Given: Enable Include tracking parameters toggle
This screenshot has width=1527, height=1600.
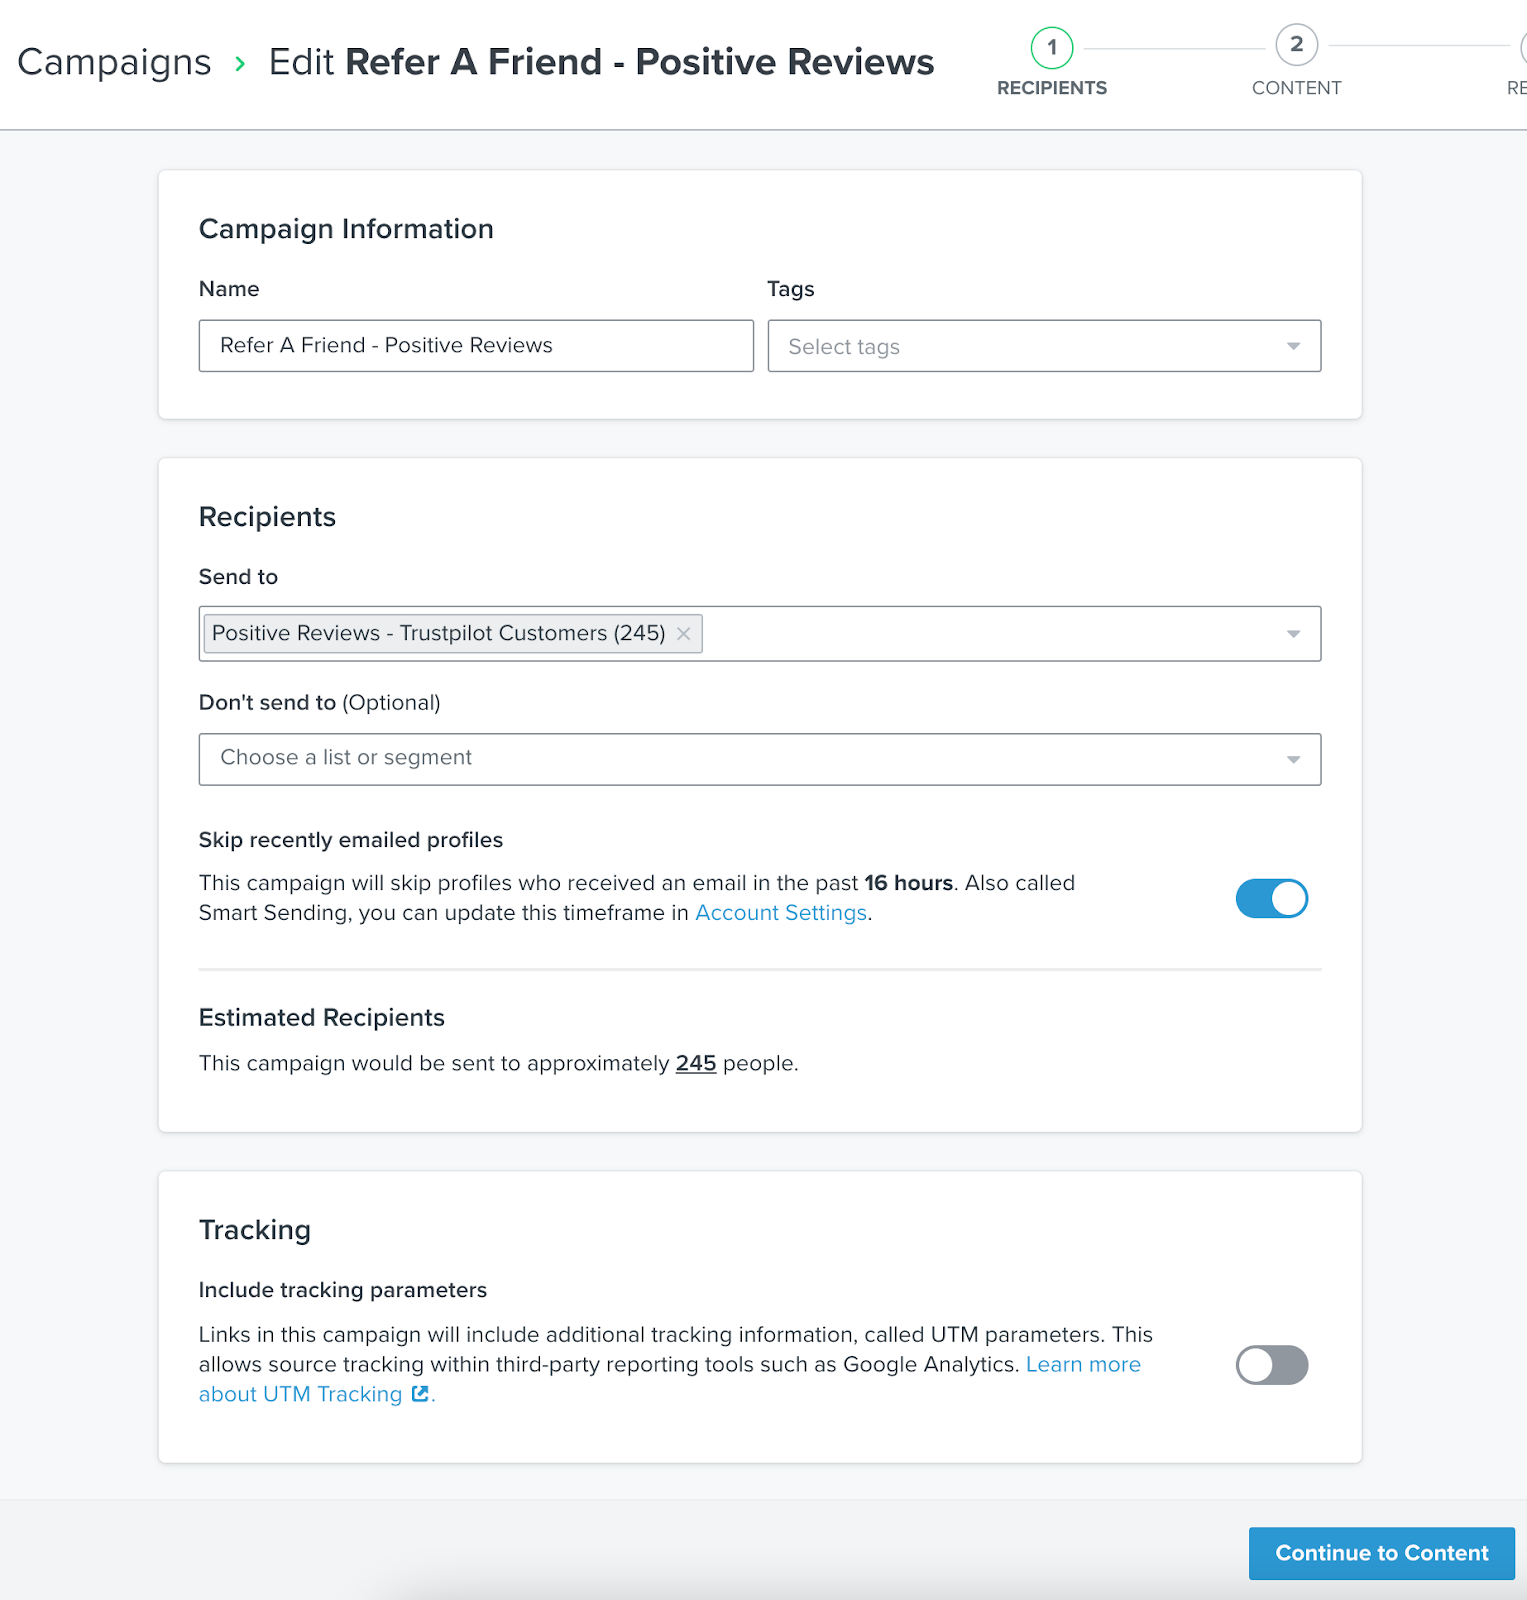Looking at the screenshot, I should (x=1271, y=1365).
